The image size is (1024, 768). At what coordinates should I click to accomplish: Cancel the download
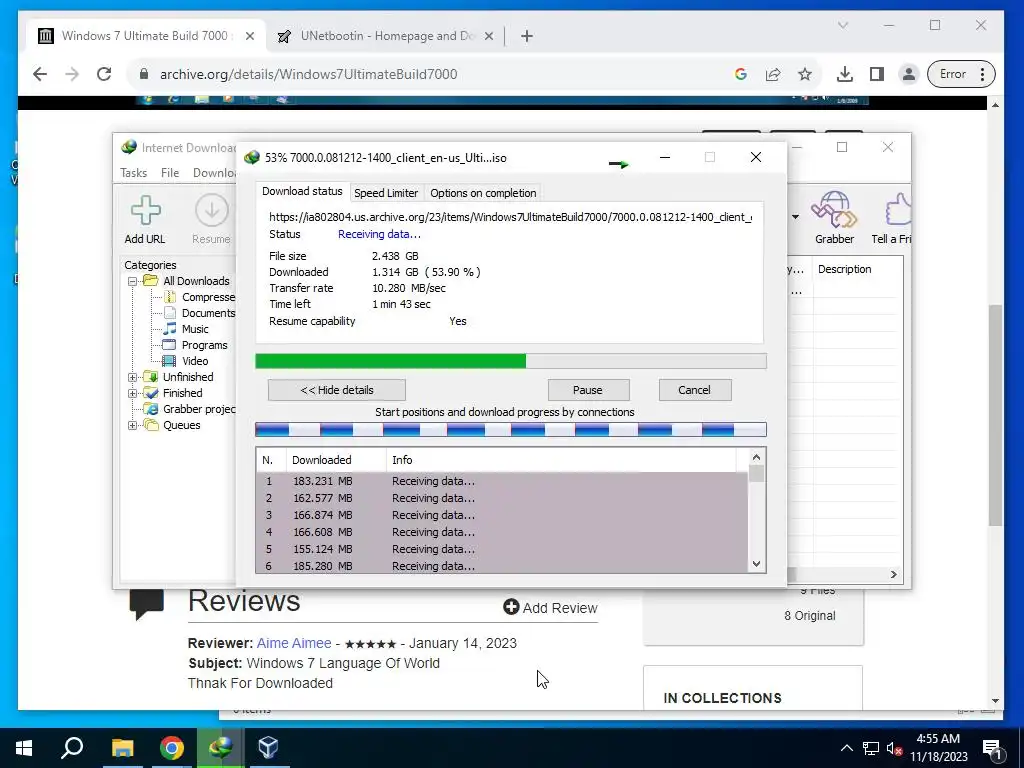[x=695, y=390]
